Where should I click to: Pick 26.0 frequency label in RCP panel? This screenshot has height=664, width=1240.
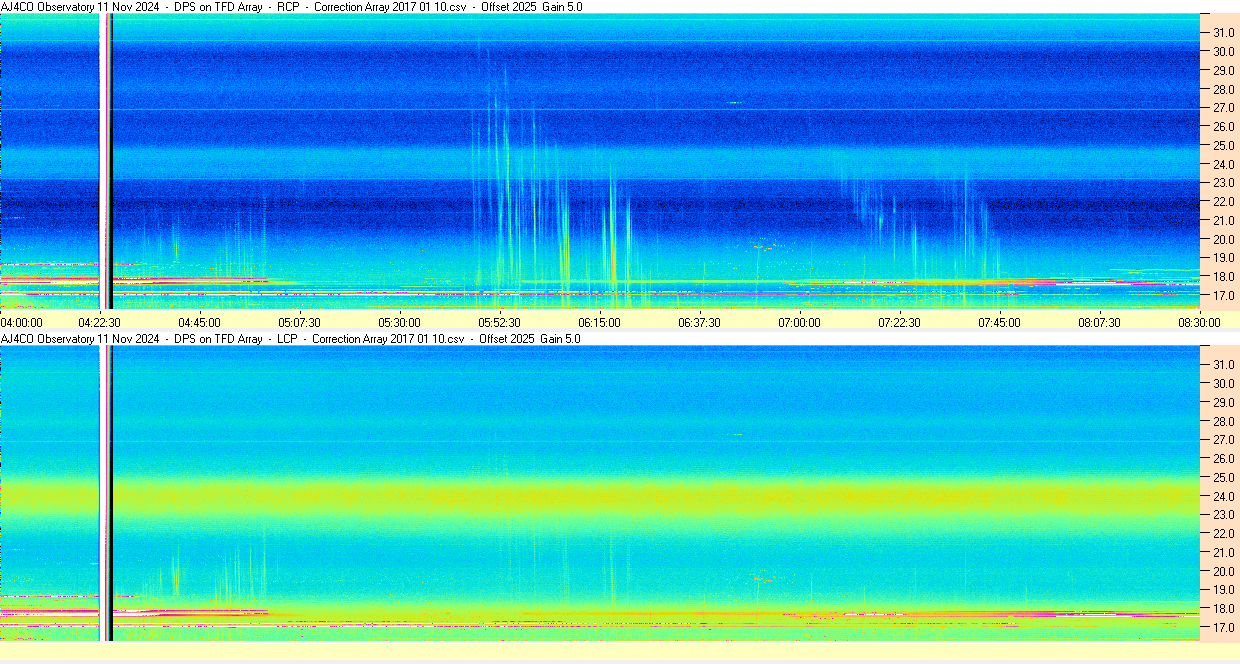1224,127
